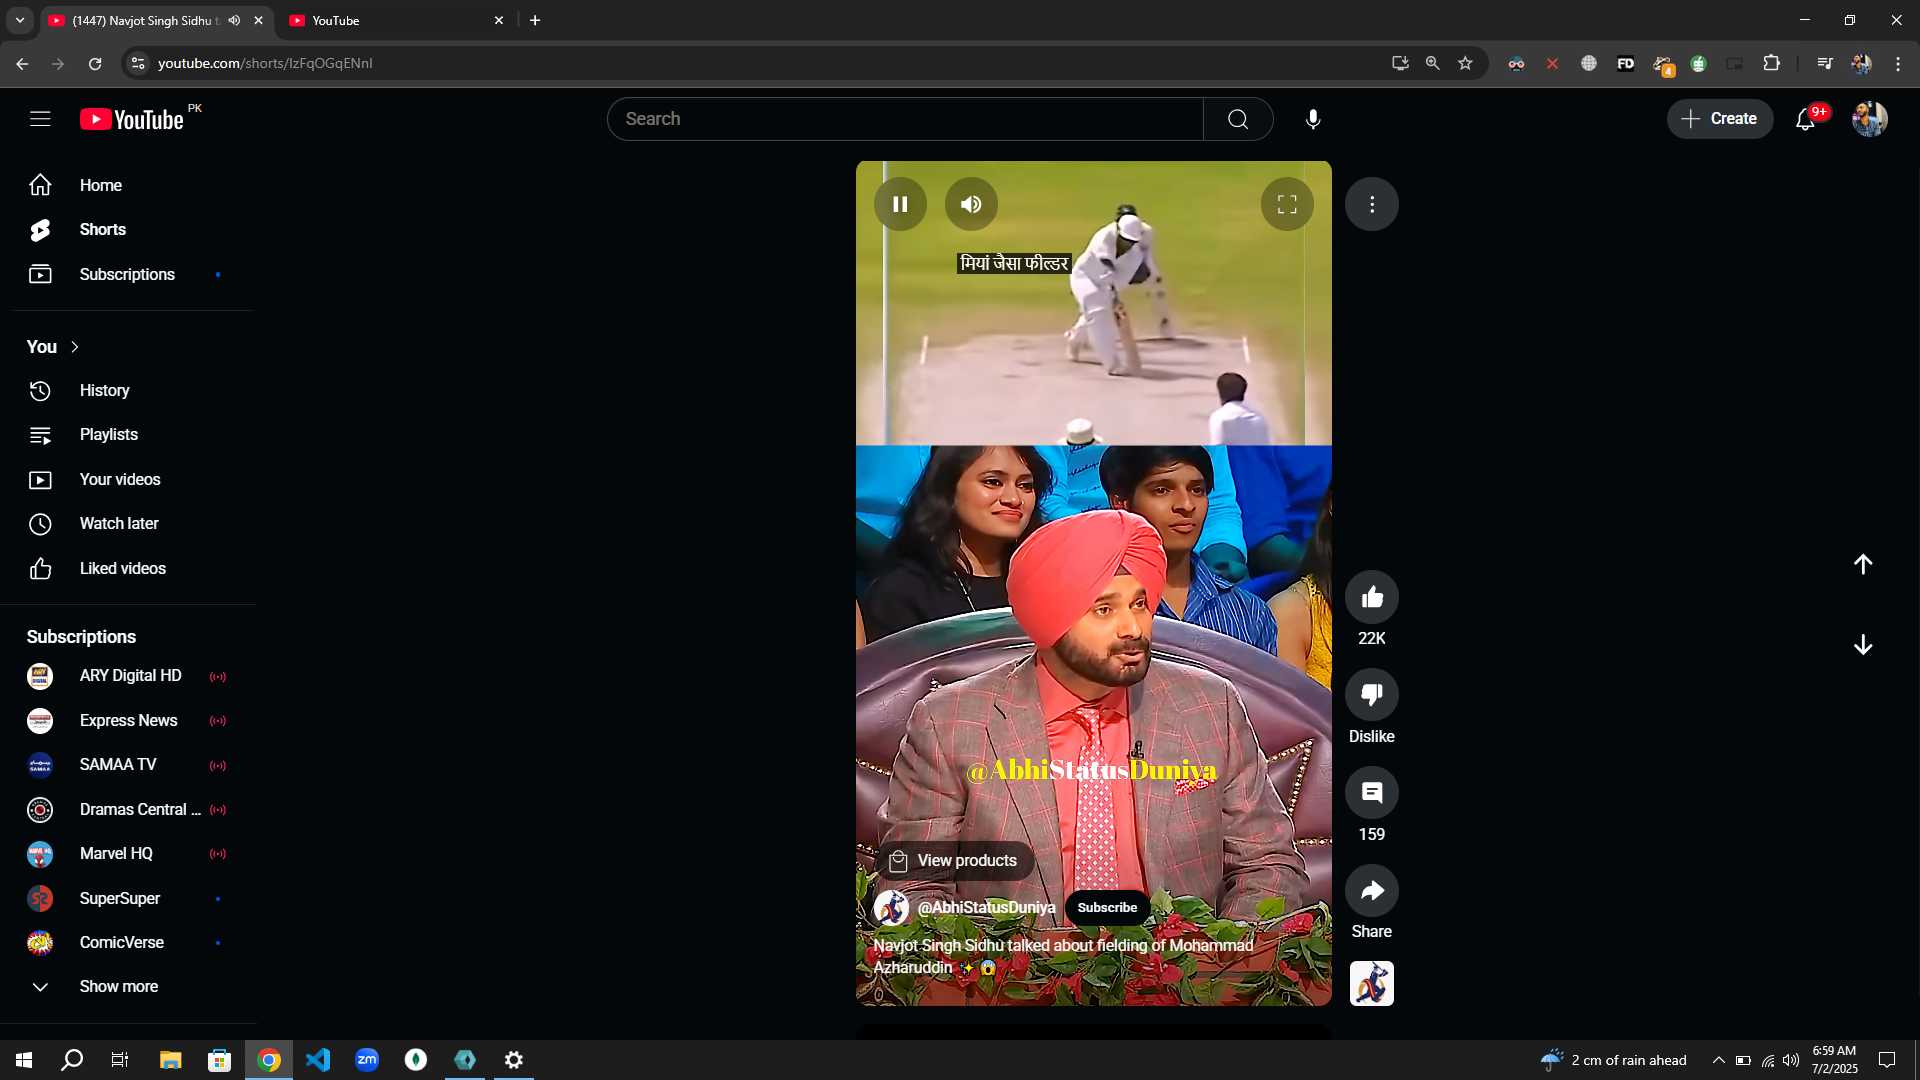
Task: Switch to the second YouTube browser tab
Action: click(396, 20)
